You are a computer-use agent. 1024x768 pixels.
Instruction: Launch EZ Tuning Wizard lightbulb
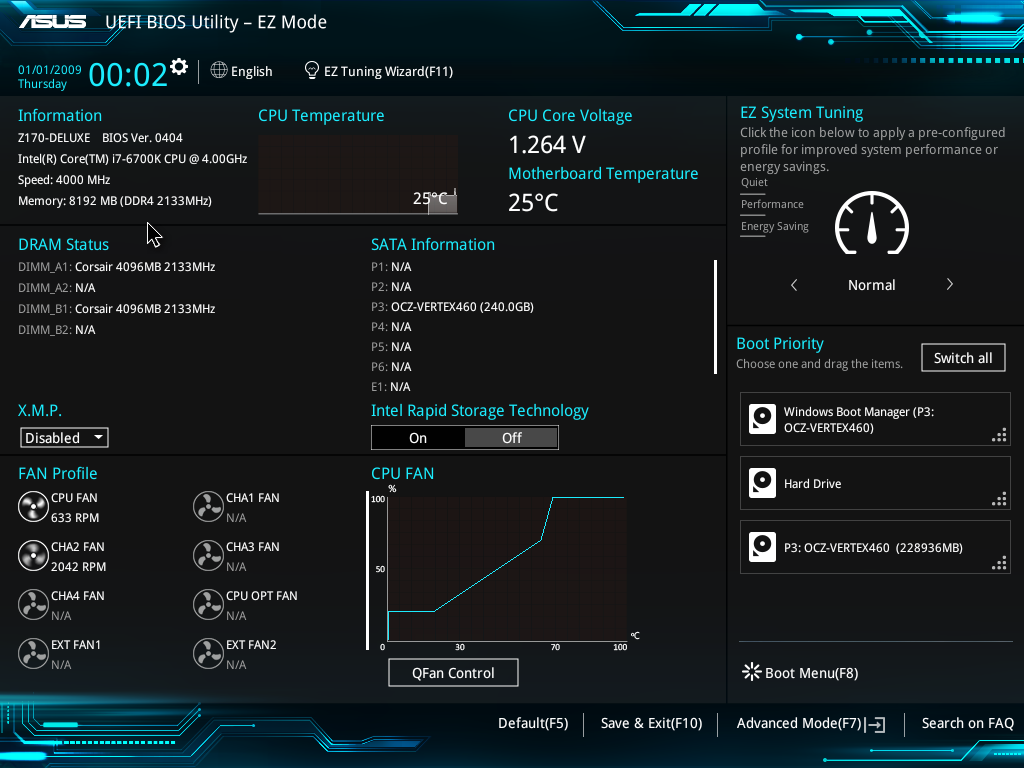point(312,71)
